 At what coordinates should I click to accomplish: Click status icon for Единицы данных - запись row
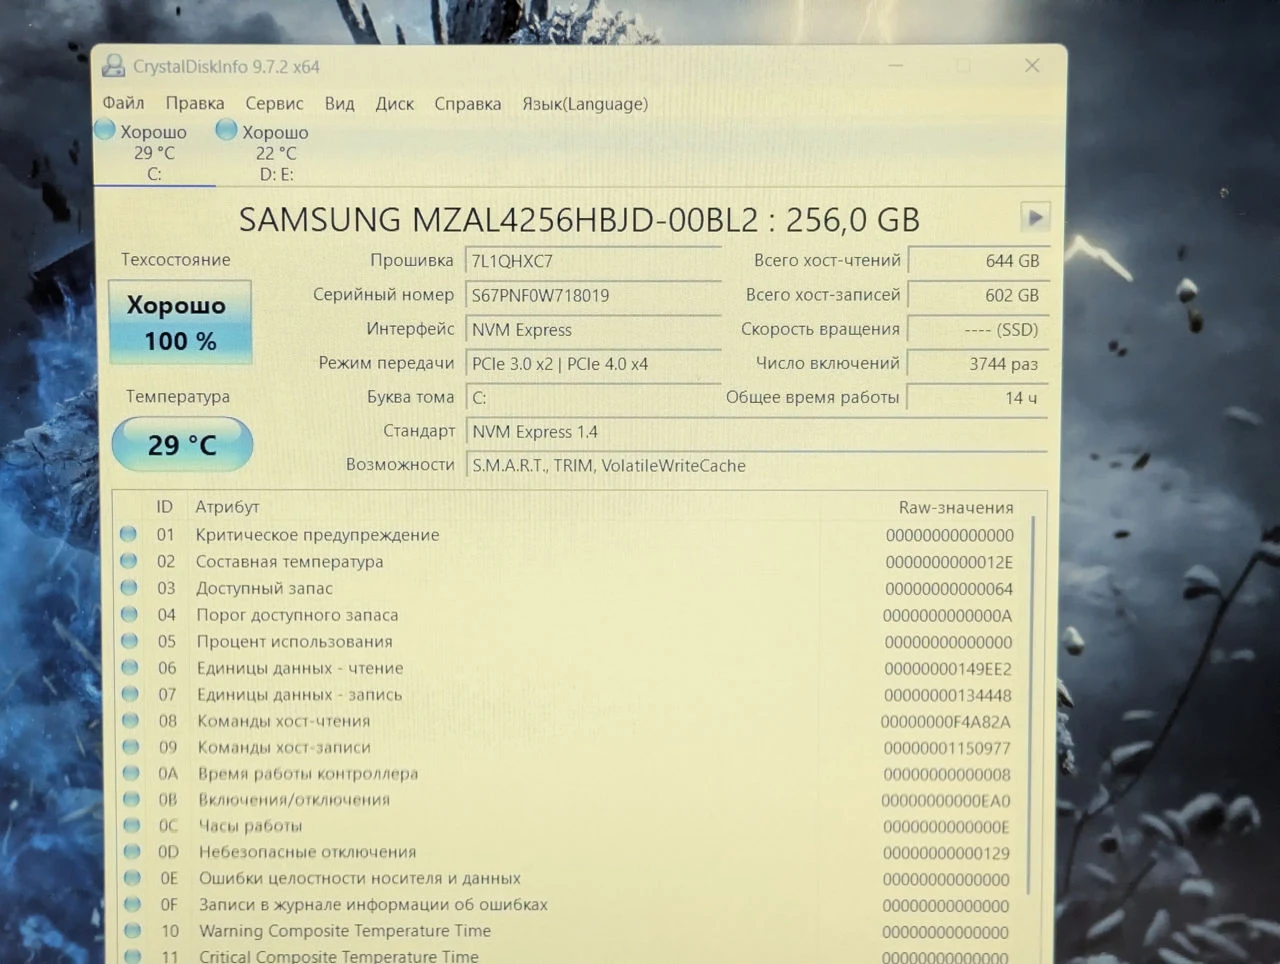click(x=130, y=693)
